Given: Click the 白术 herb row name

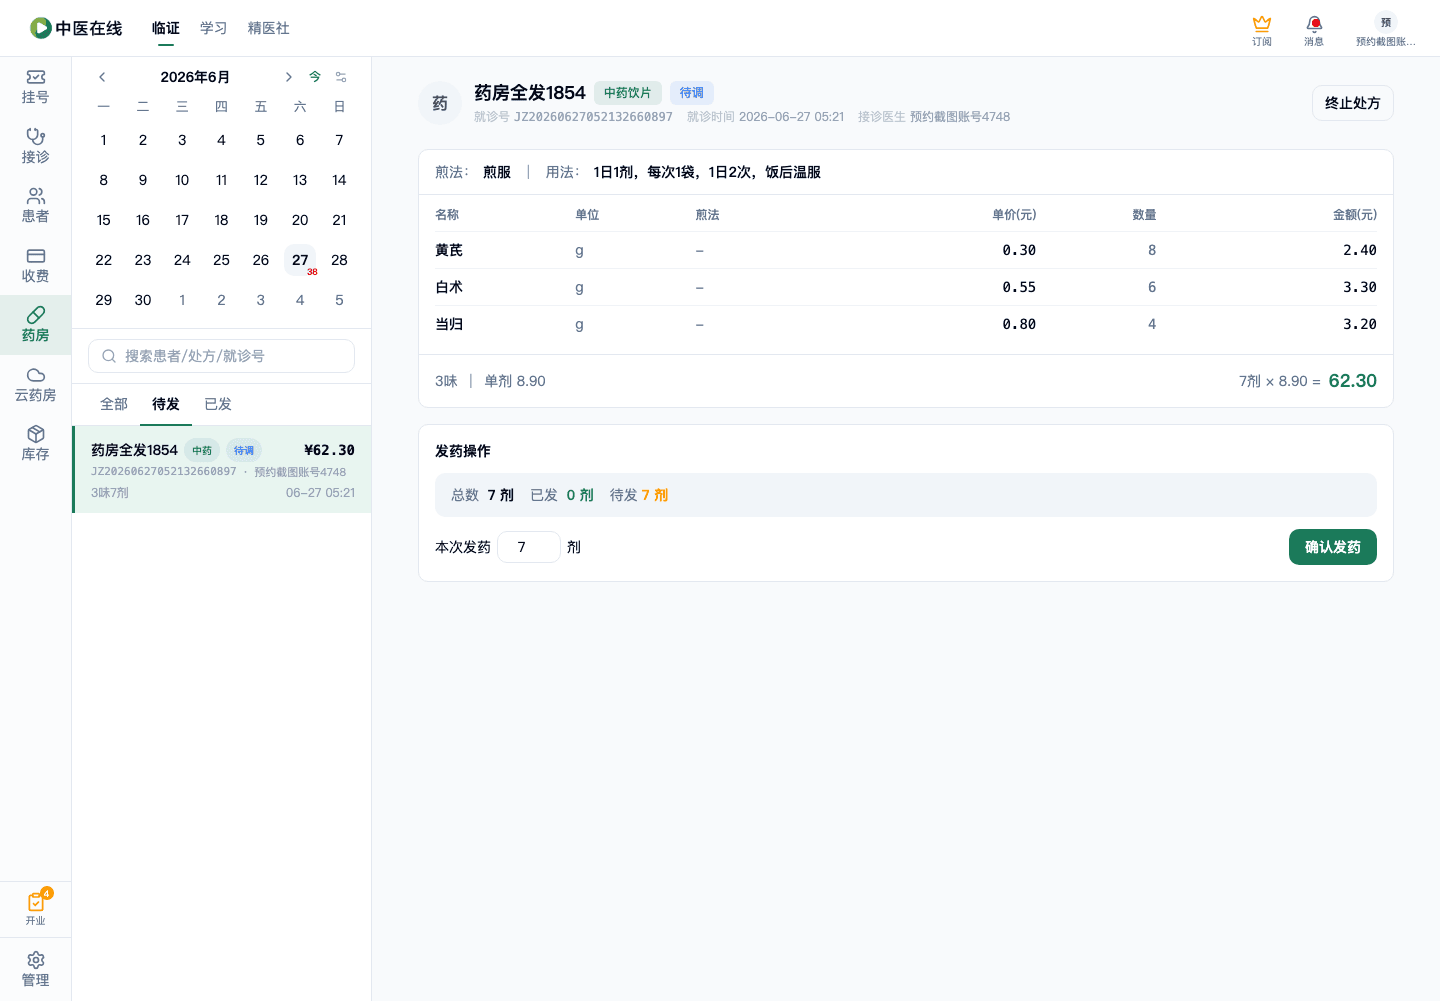Looking at the screenshot, I should [449, 287].
